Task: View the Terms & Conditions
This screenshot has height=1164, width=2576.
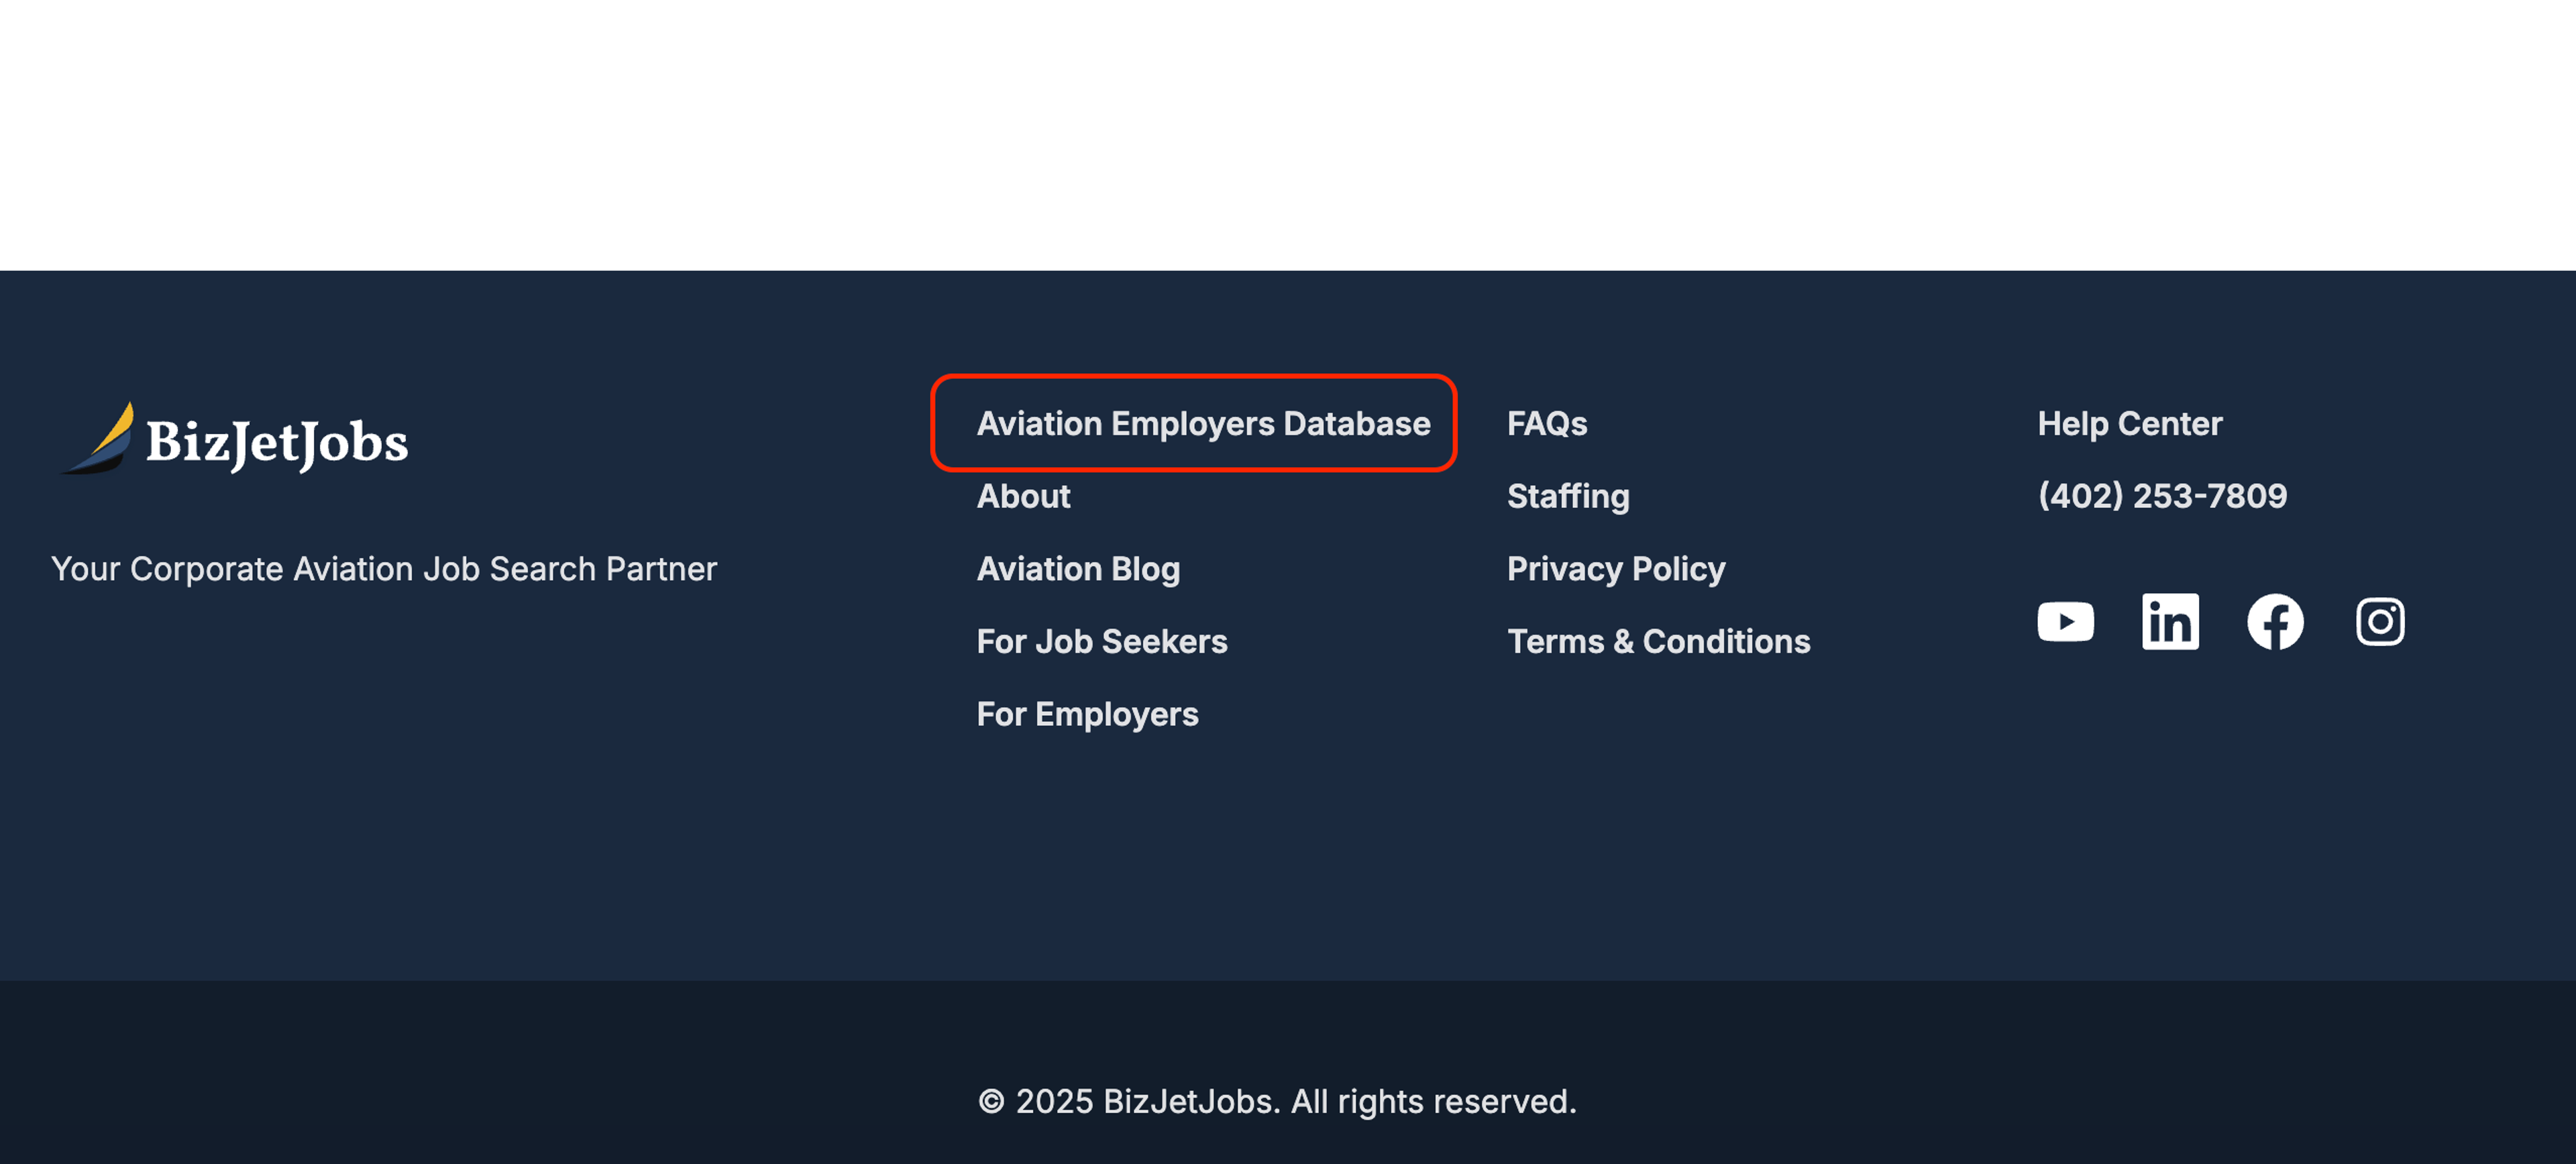Action: 1658,641
